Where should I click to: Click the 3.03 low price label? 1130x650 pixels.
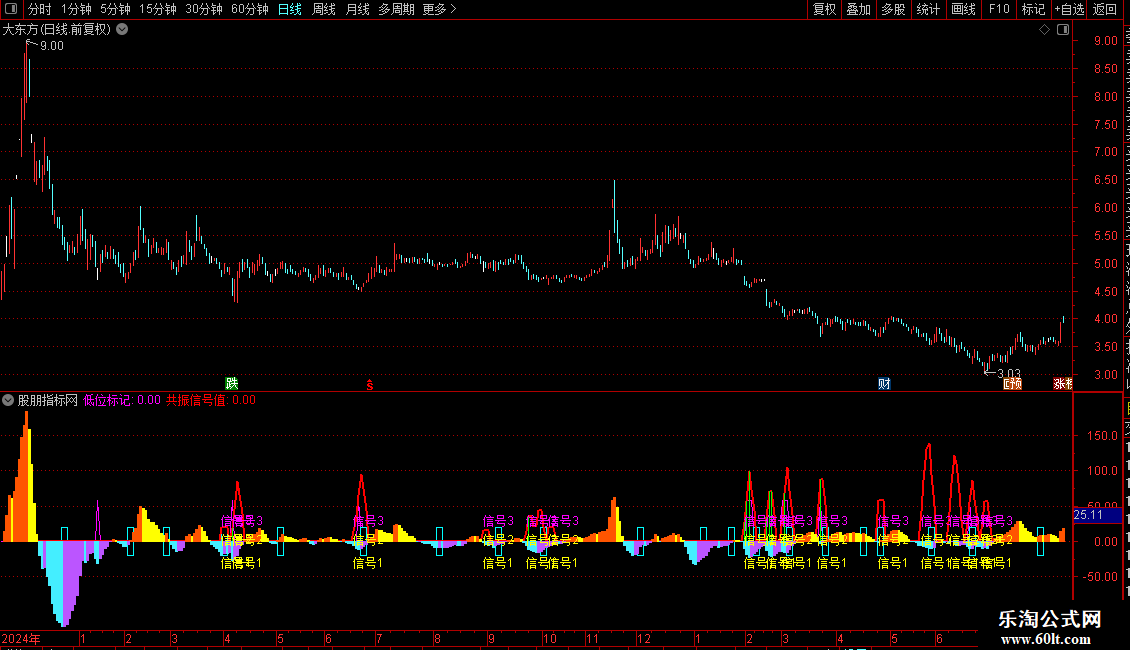(x=1008, y=374)
